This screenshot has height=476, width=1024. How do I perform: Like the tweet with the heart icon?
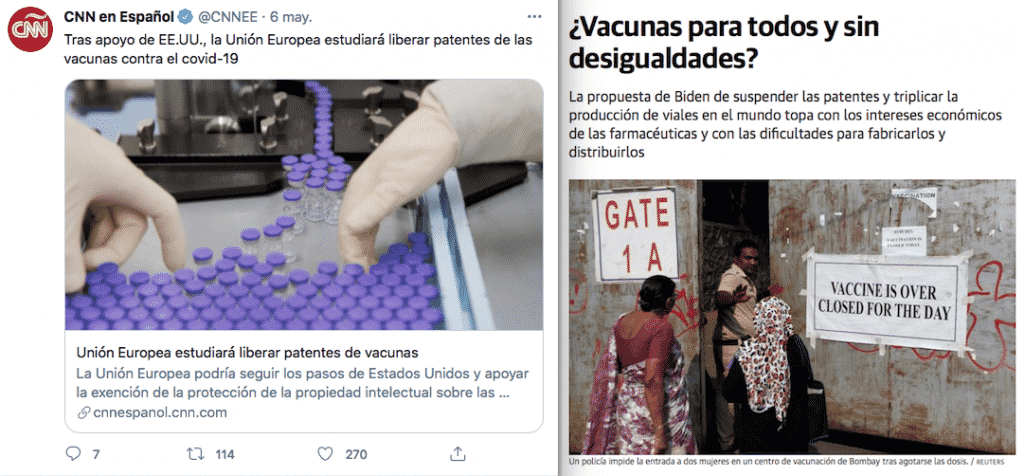(325, 453)
